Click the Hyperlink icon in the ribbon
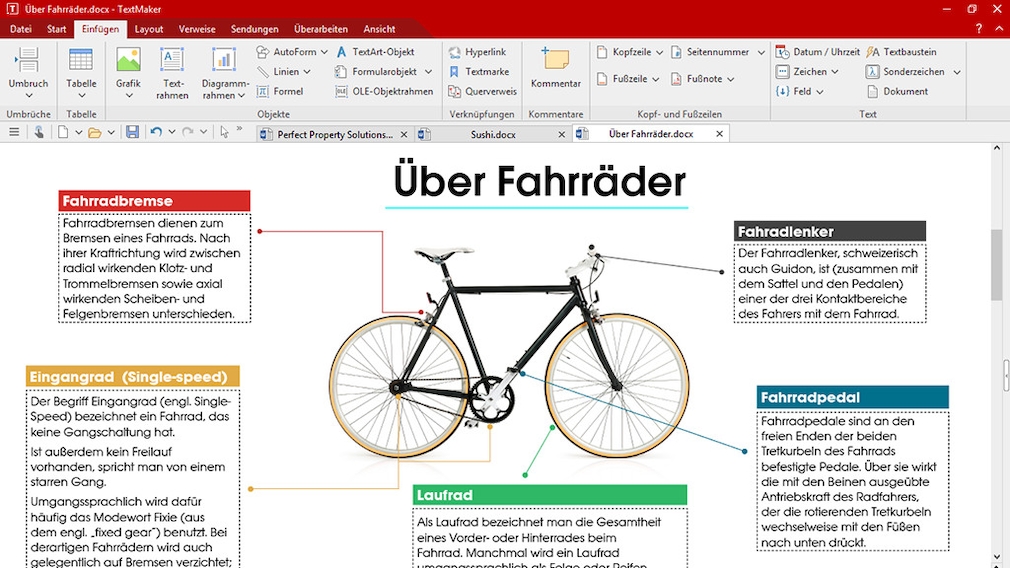Viewport: 1010px width, 568px height. pos(455,52)
